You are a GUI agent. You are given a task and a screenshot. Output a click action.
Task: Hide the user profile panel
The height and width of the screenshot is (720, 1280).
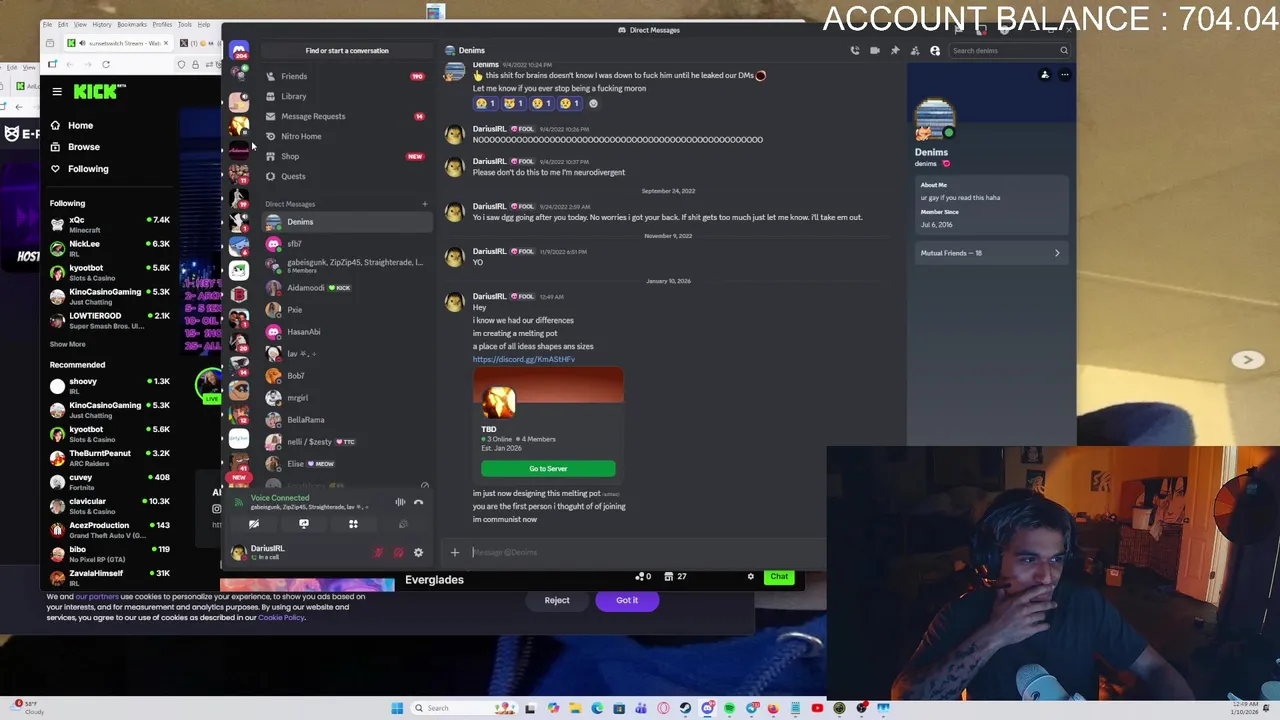tap(935, 50)
